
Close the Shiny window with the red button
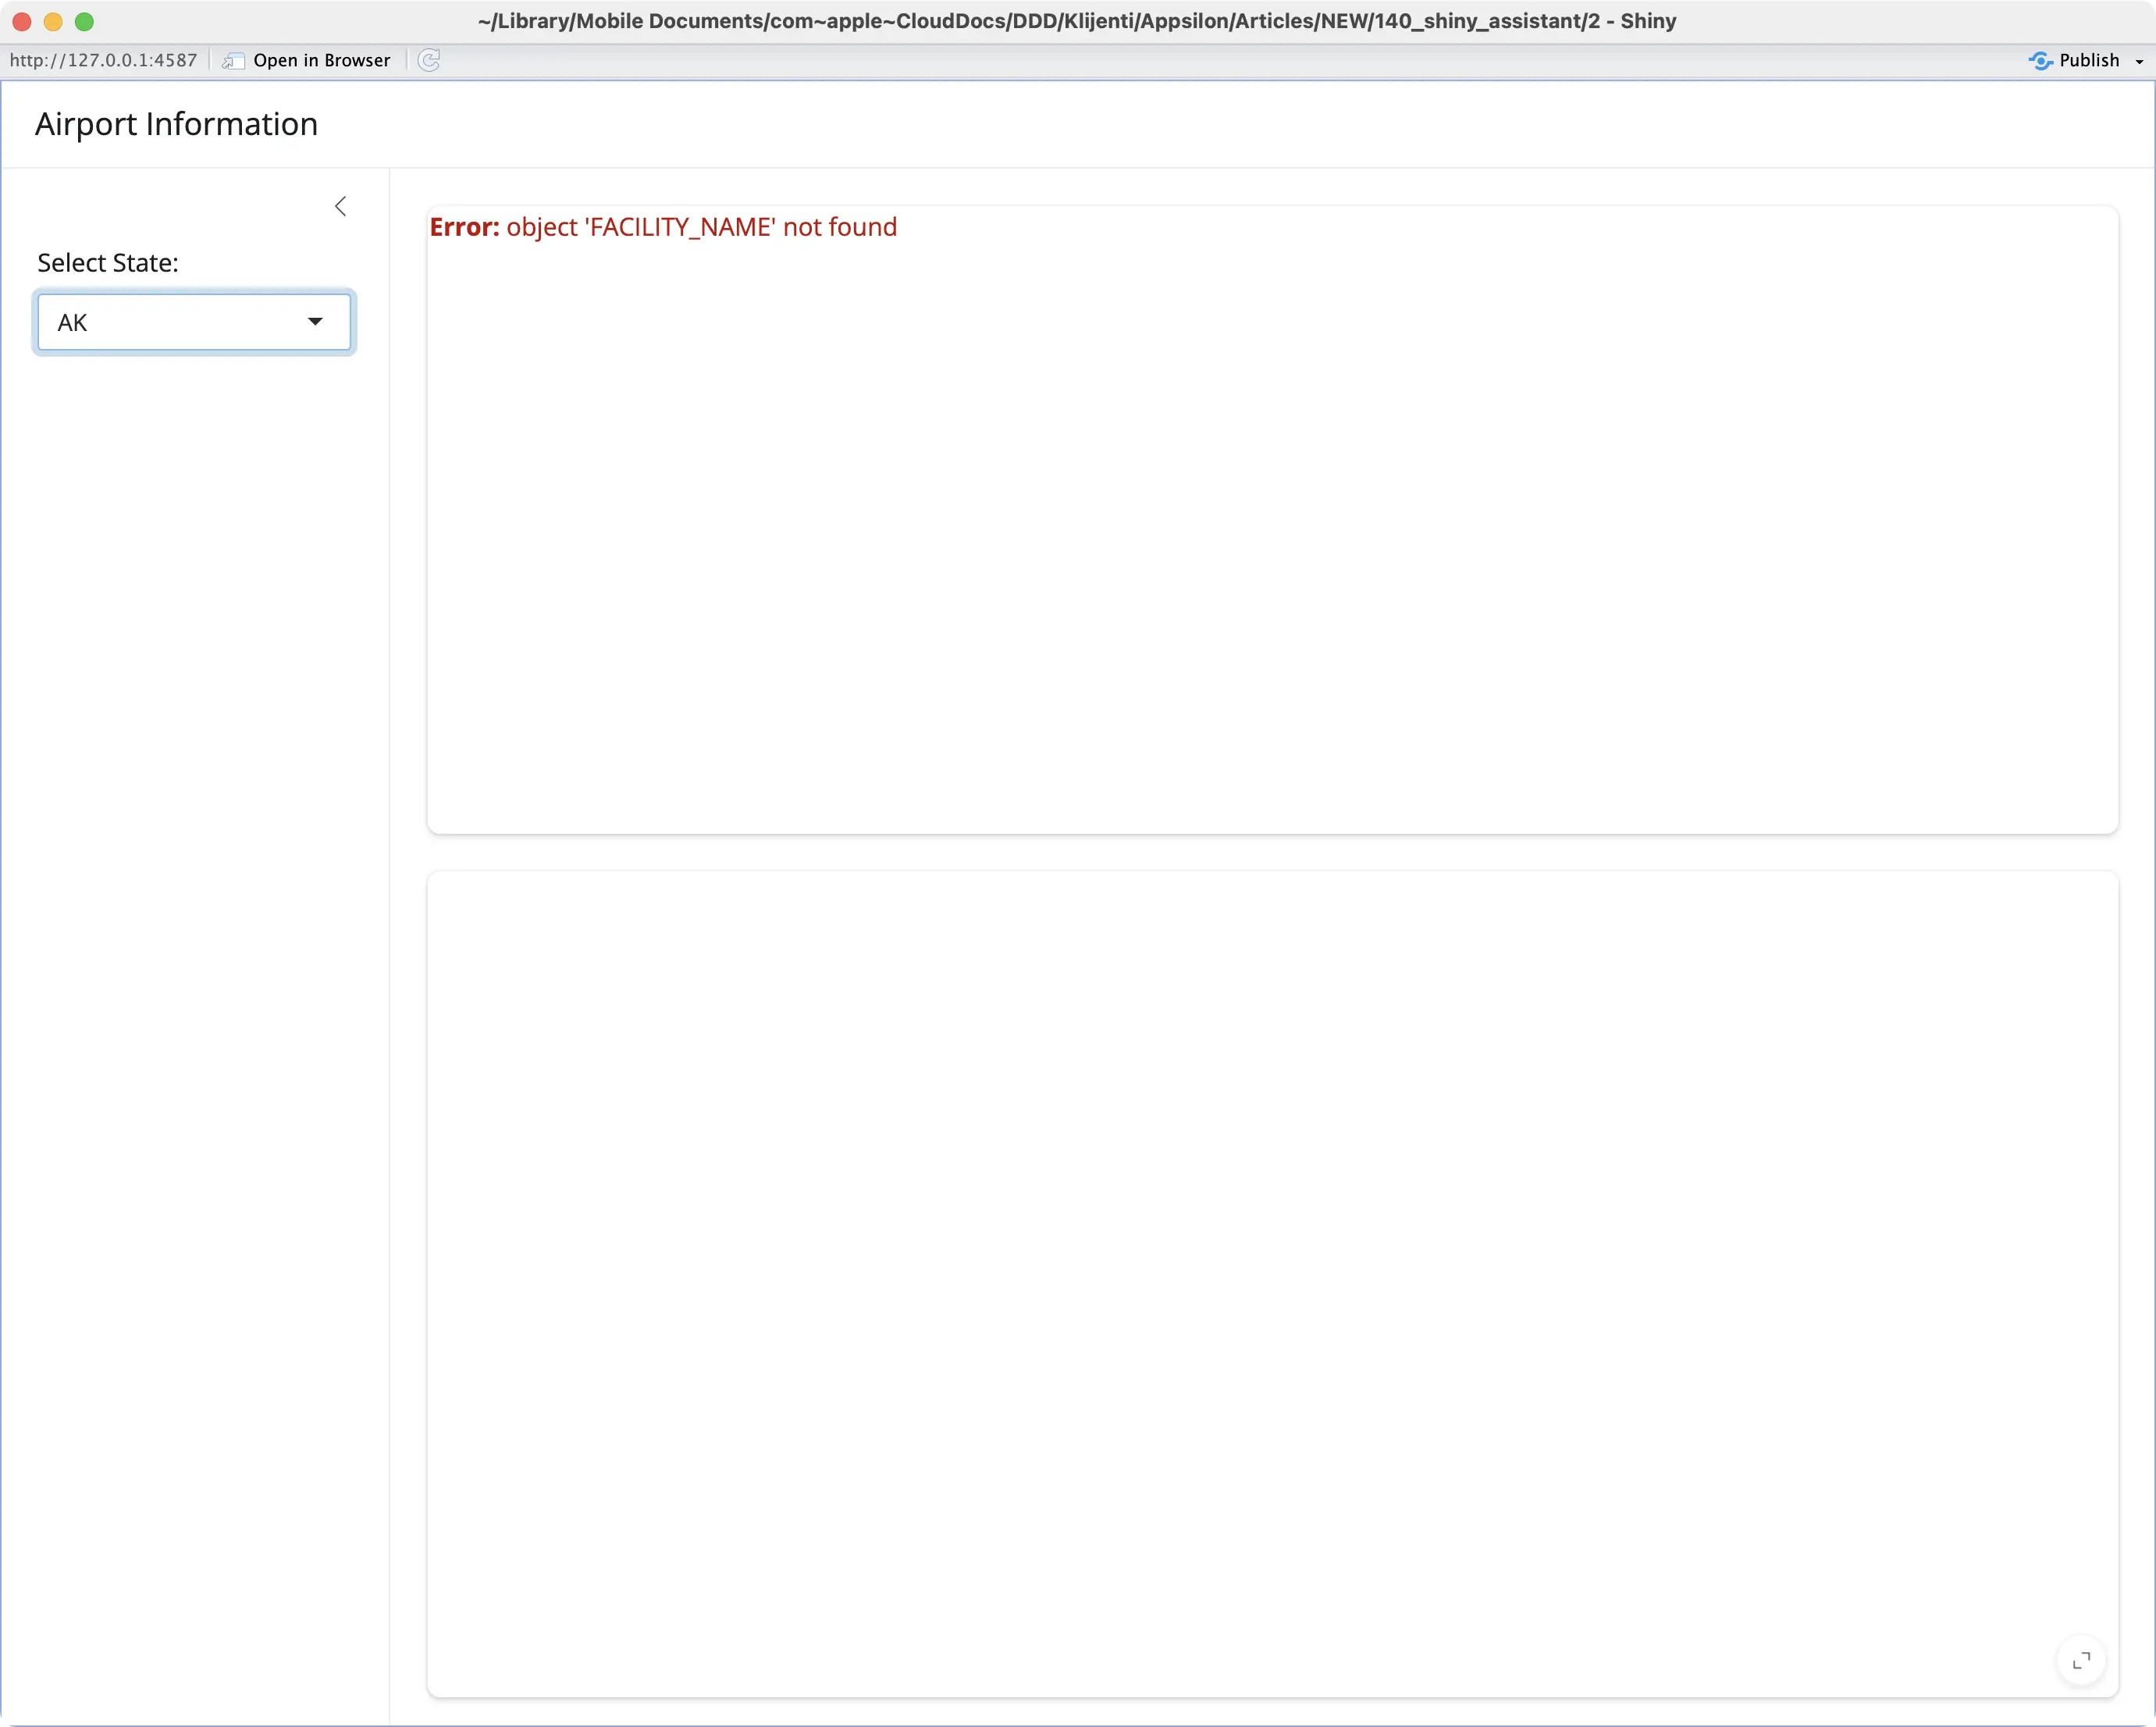(x=22, y=21)
